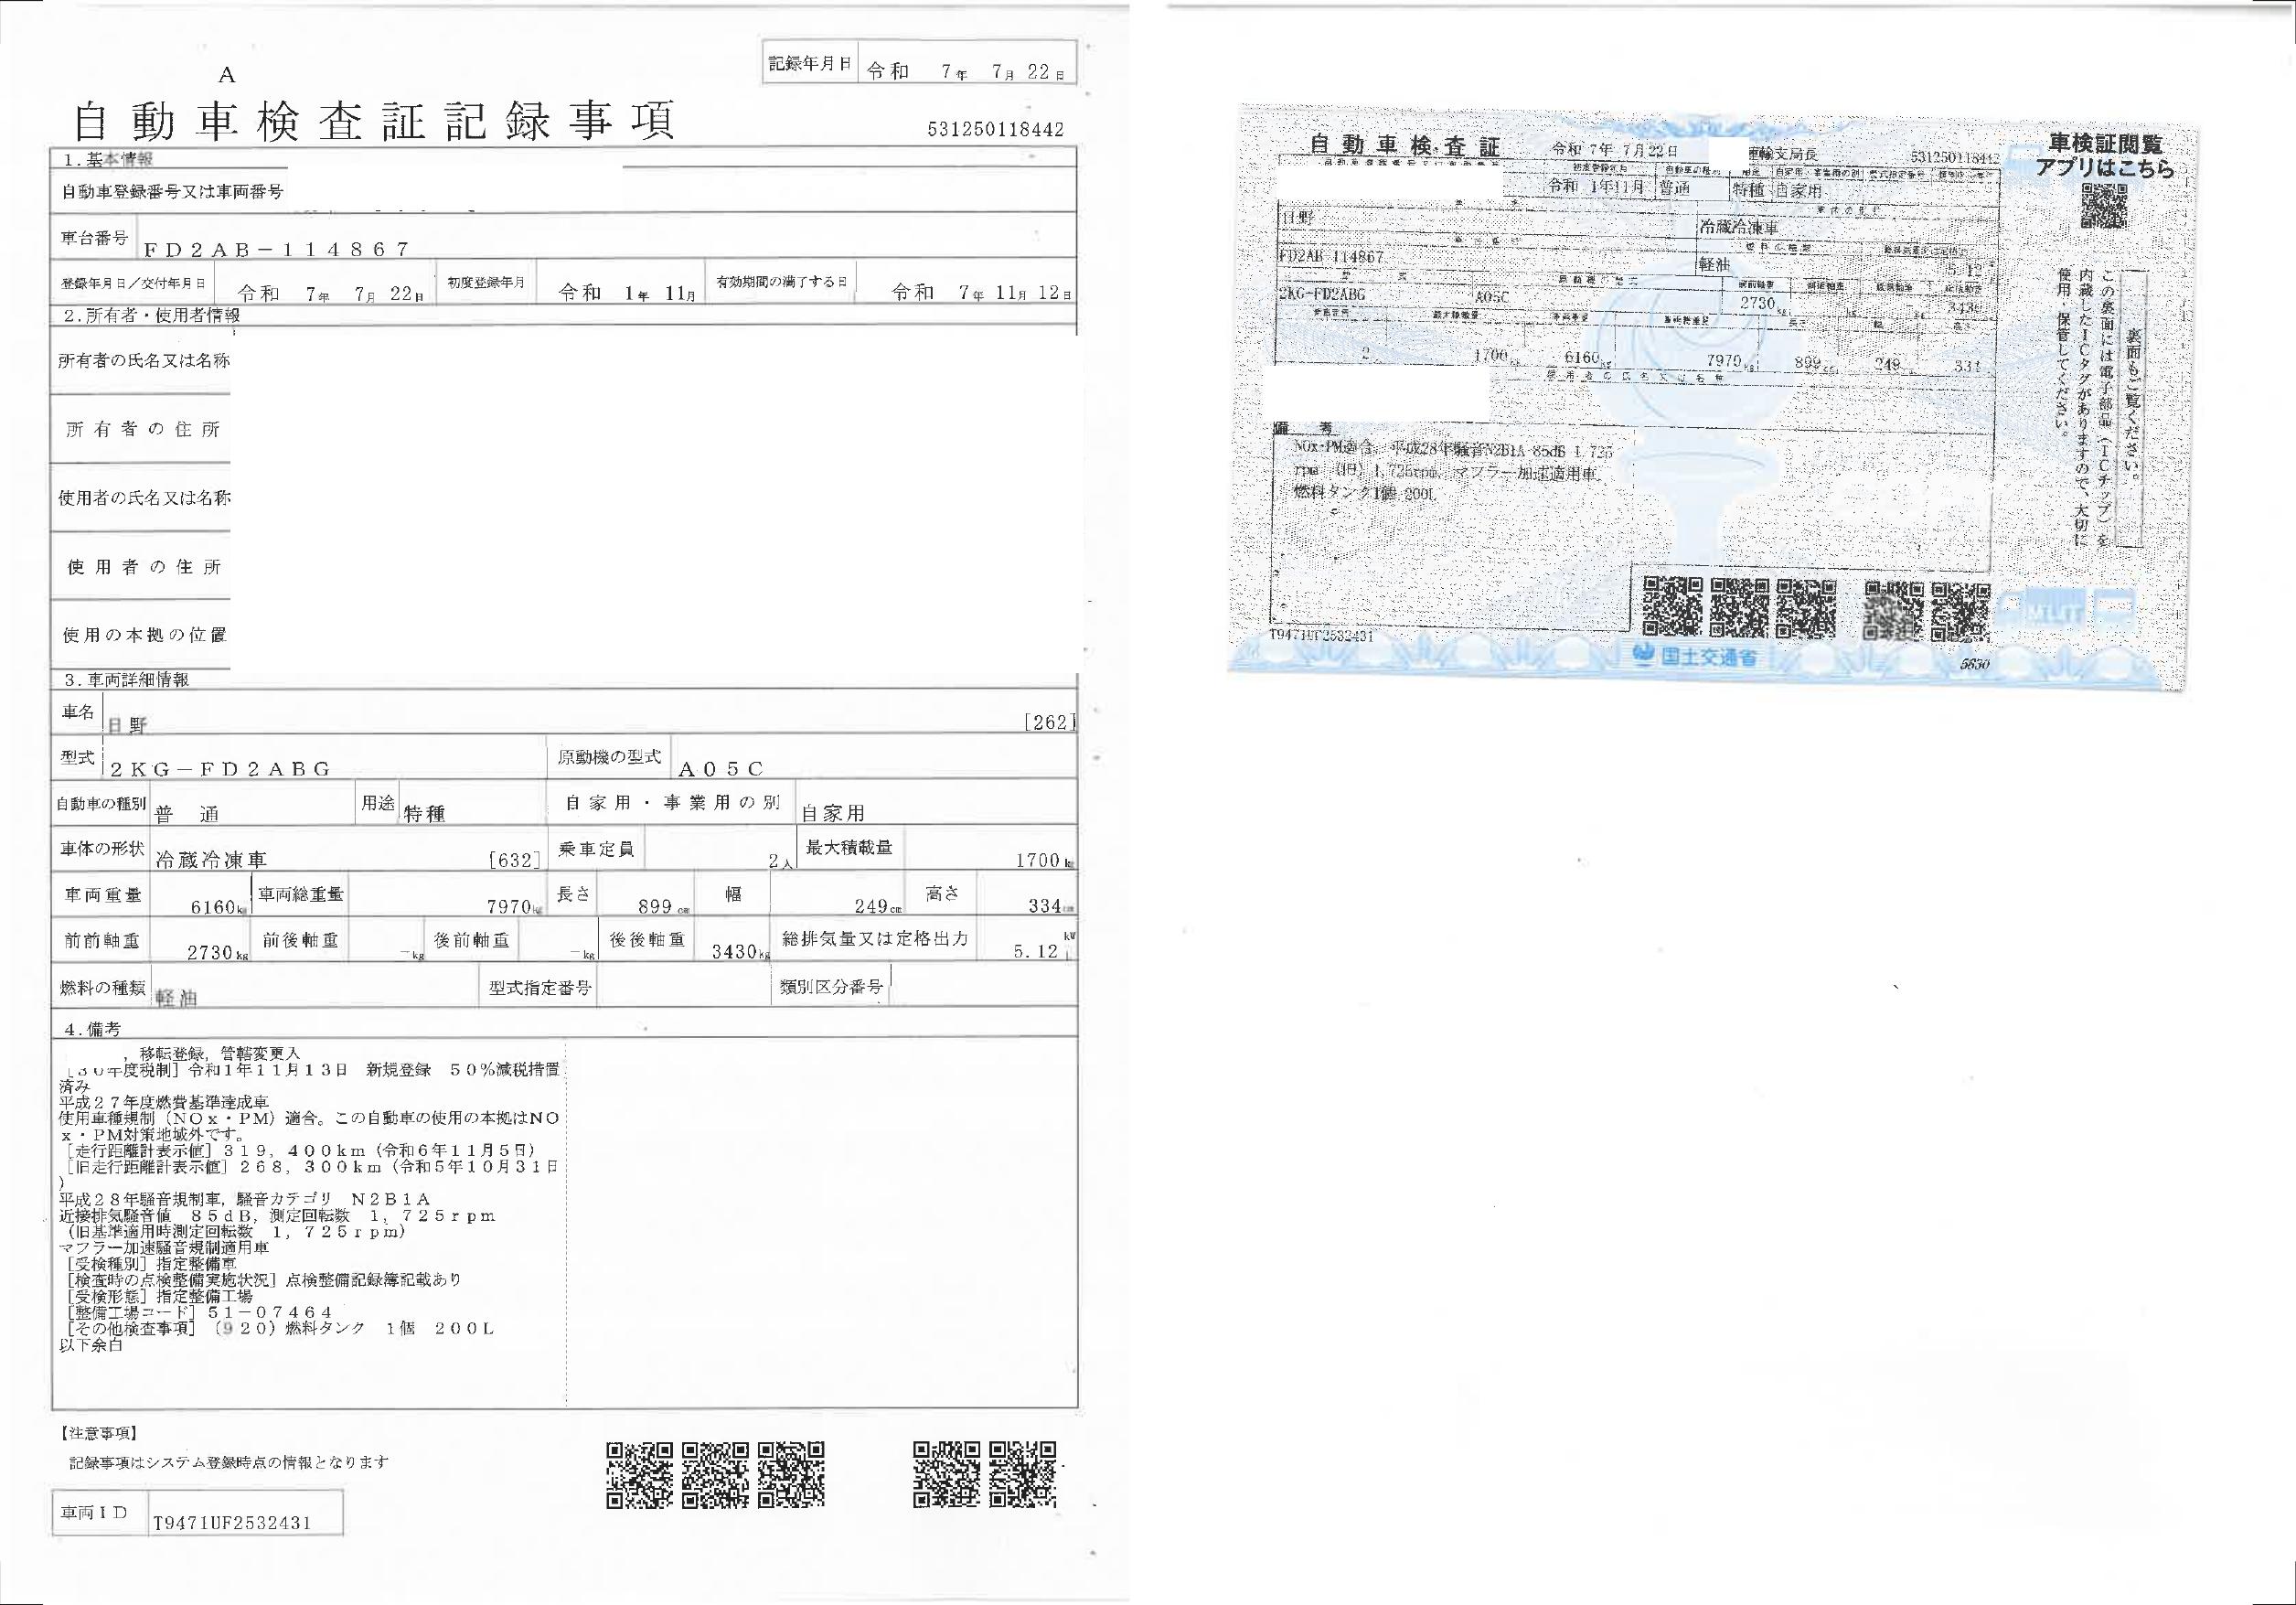Click the 幅 label
Screen dimensions: 2296x1605
click(733, 894)
